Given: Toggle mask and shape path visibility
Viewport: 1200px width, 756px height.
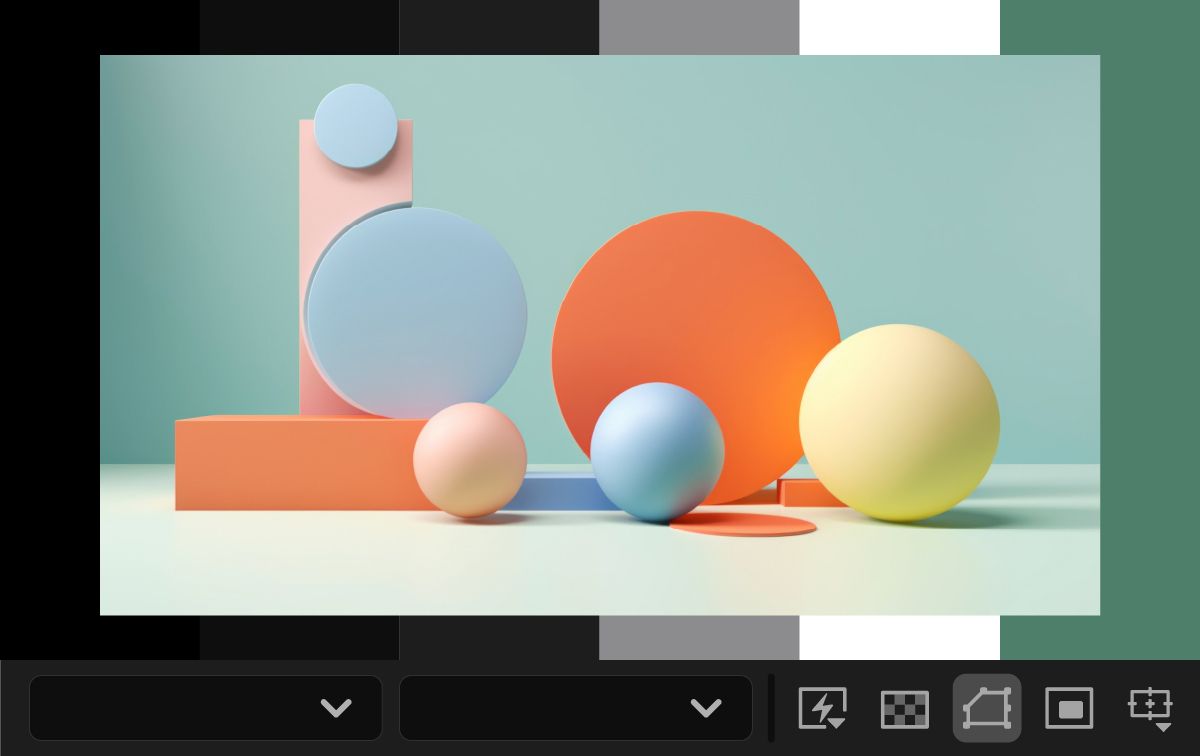Looking at the screenshot, I should pyautogui.click(x=987, y=708).
